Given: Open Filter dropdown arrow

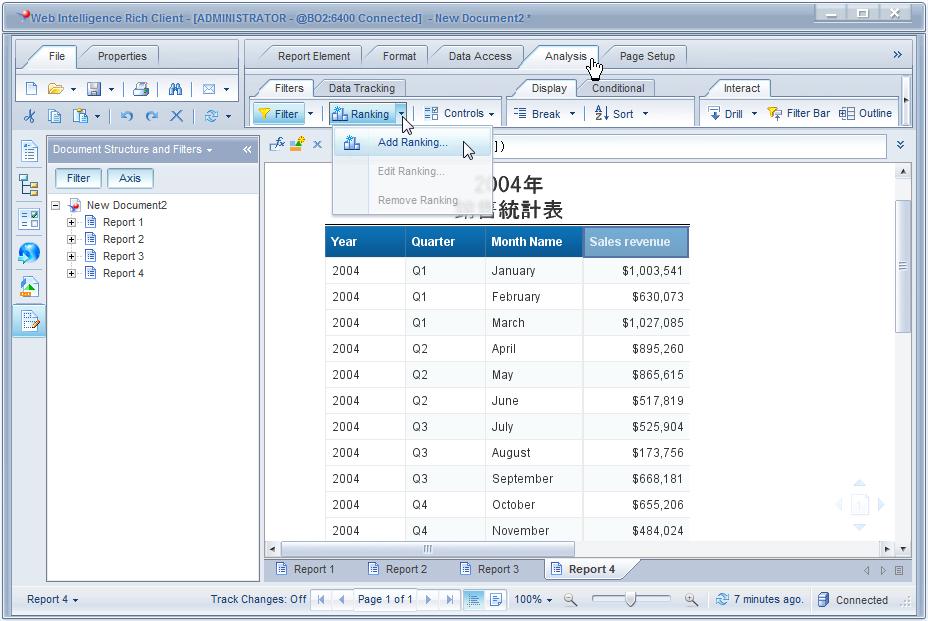Looking at the screenshot, I should point(310,114).
